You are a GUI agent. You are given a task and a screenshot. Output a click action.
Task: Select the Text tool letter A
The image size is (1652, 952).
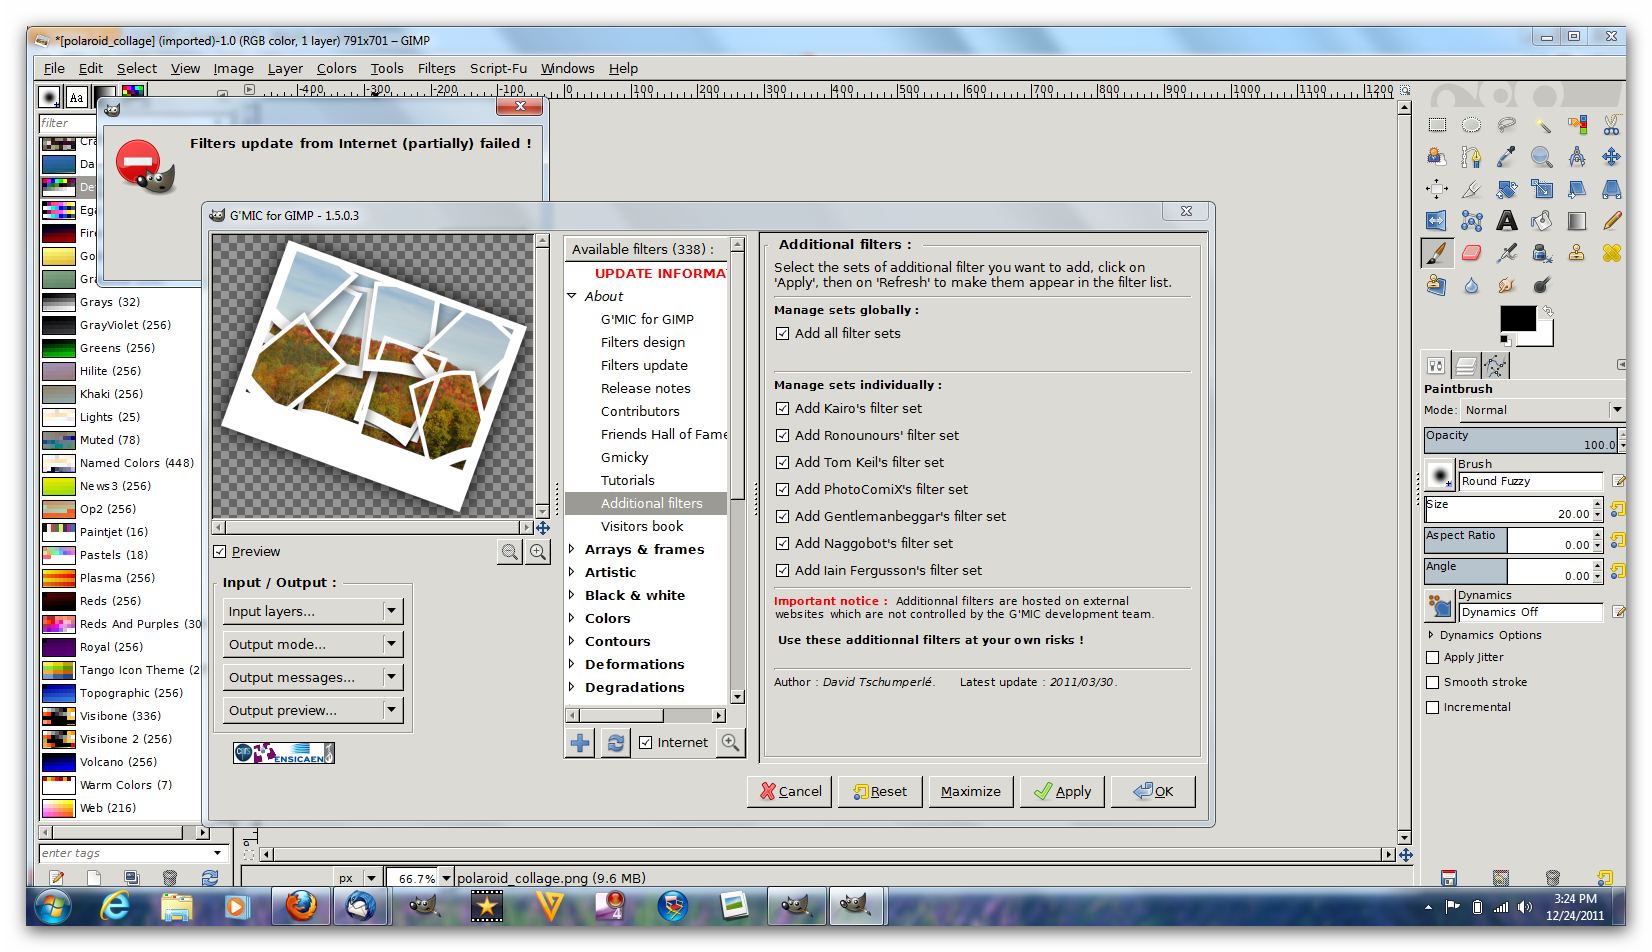[1506, 221]
